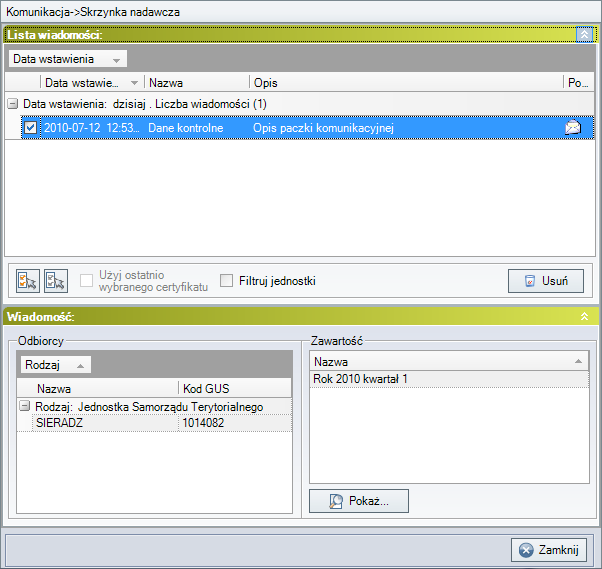Collapse the Rodzaj: Jednostka Samorządu group
This screenshot has height=569, width=602.
[25, 406]
